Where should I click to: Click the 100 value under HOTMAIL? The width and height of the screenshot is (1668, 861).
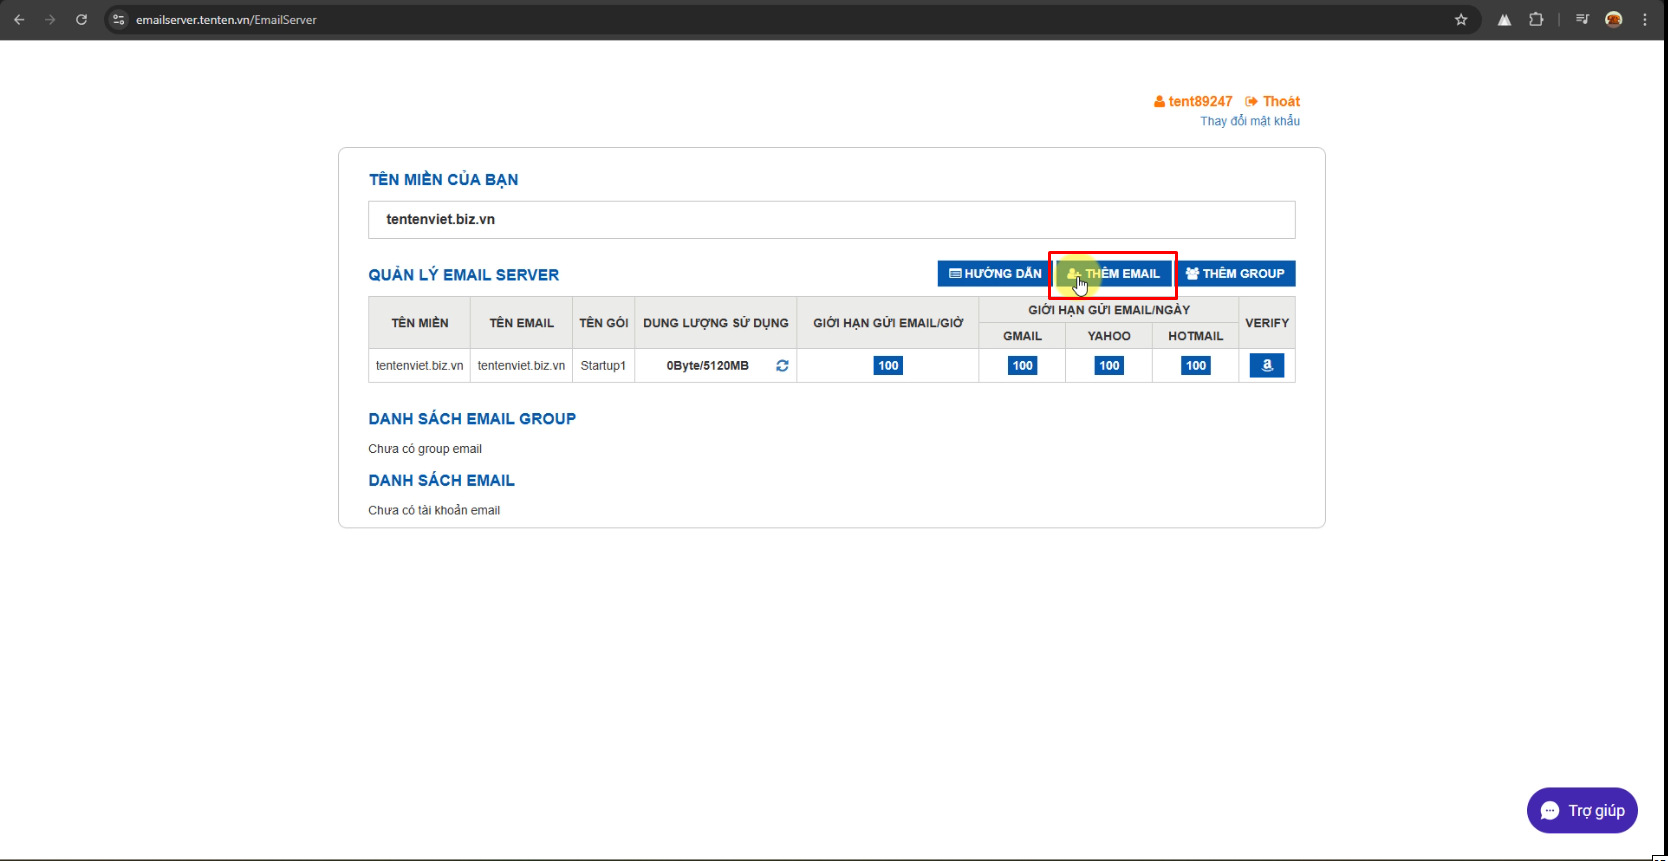coord(1196,366)
